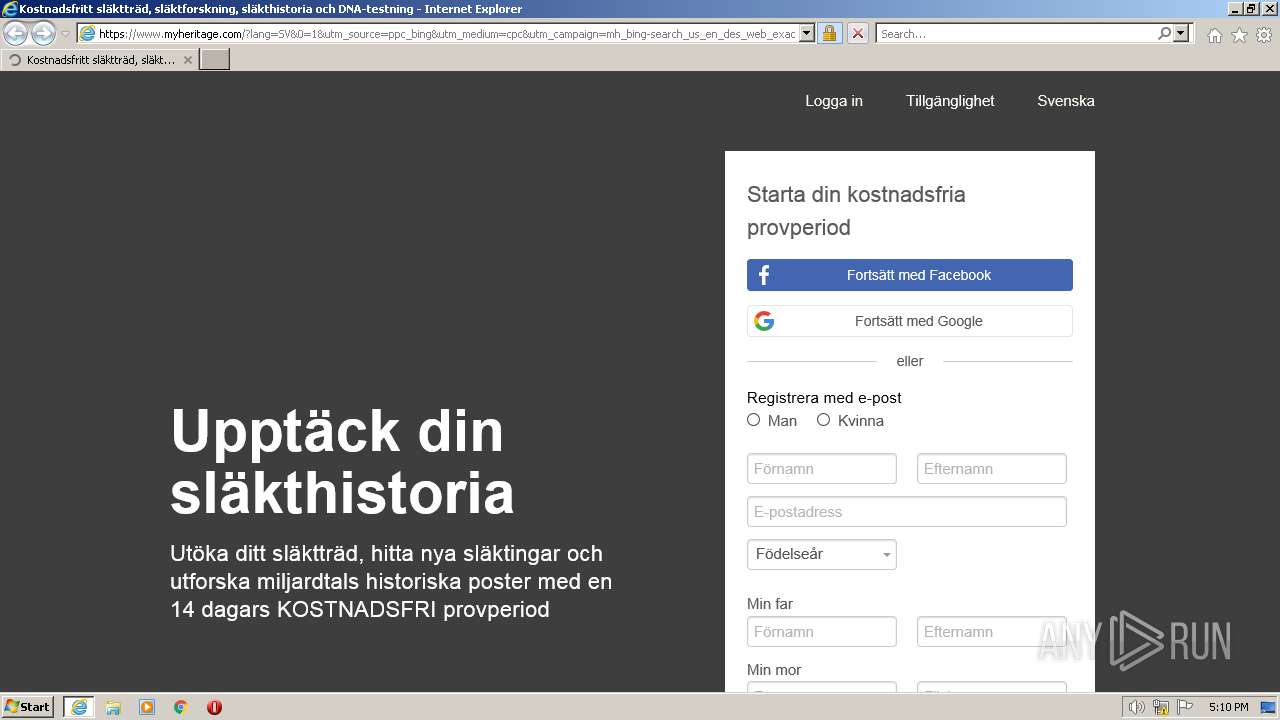Image resolution: width=1280 pixels, height=720 pixels.
Task: Launch Chrome from the taskbar
Action: 181,707
